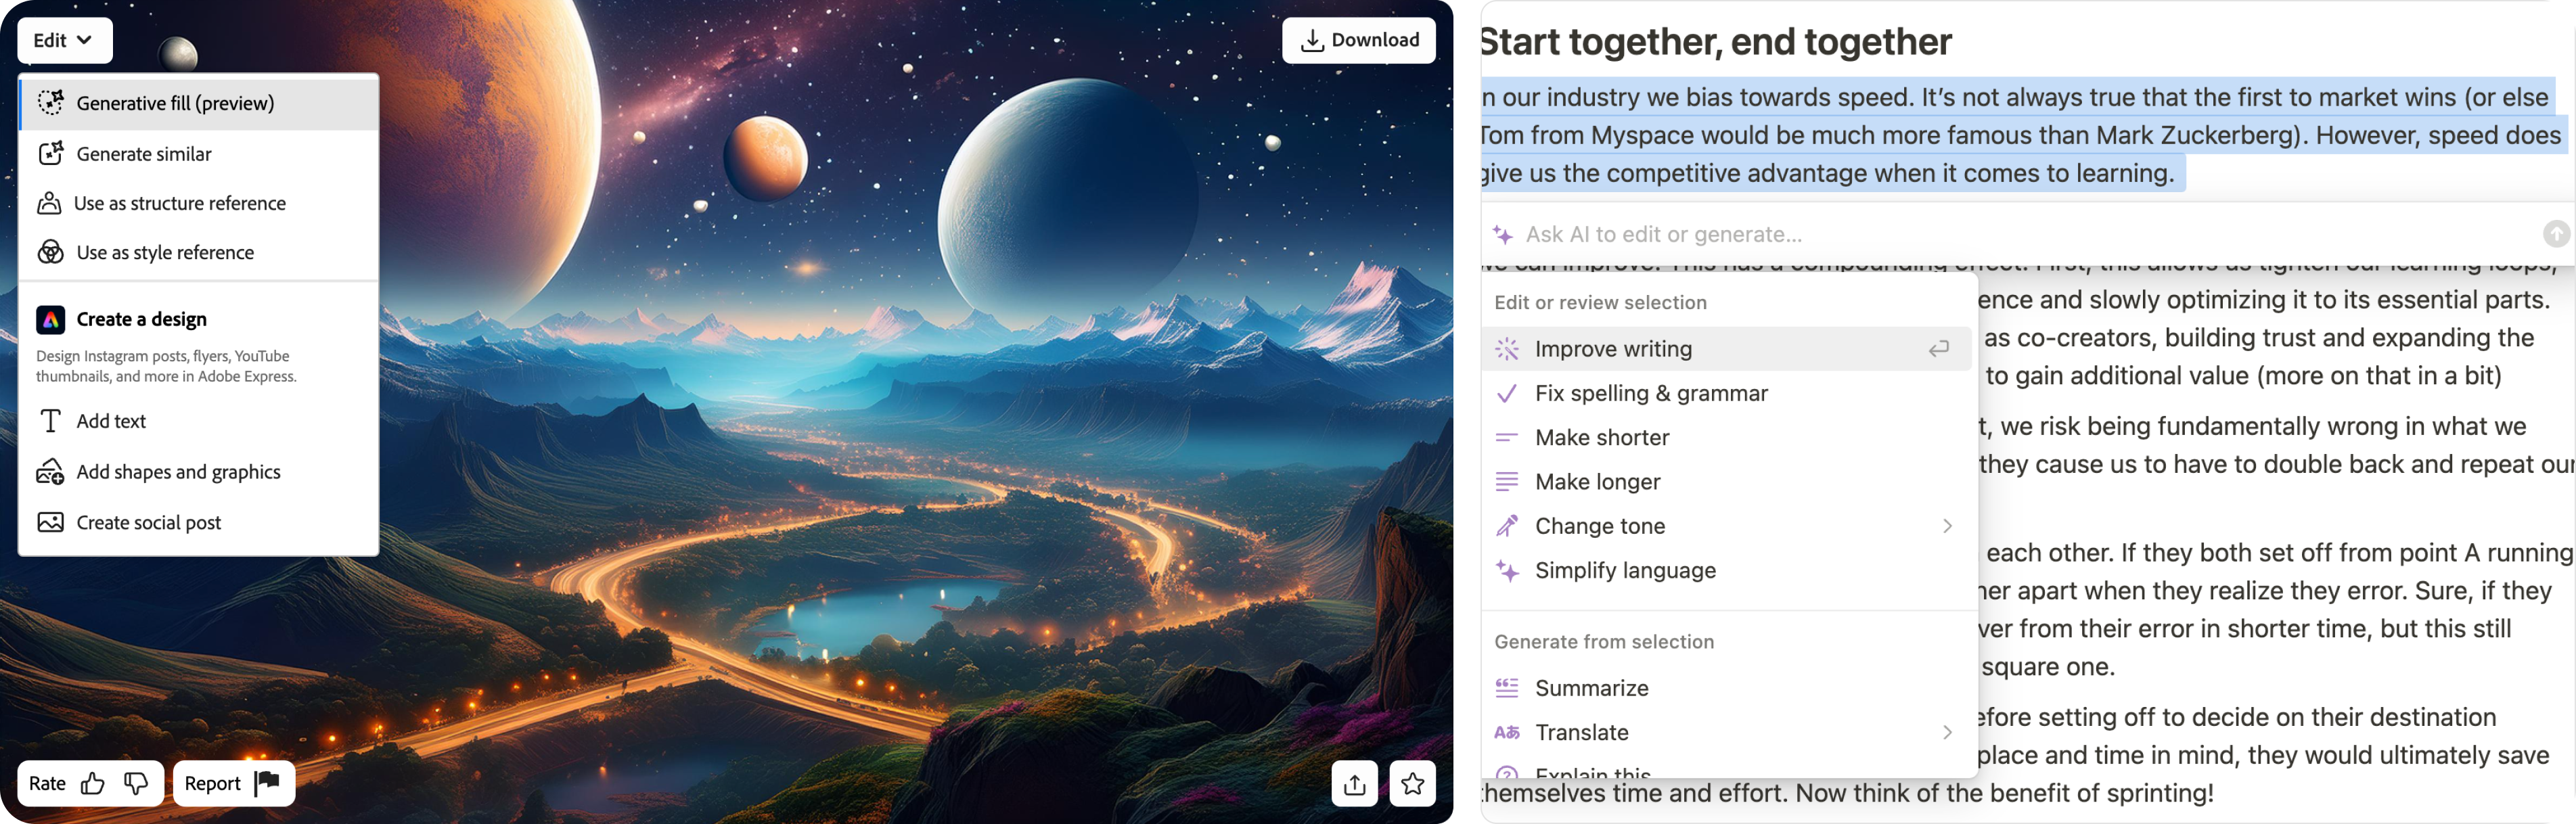Click the share upload icon
Viewport: 2576px width, 824px height.
click(x=1355, y=783)
